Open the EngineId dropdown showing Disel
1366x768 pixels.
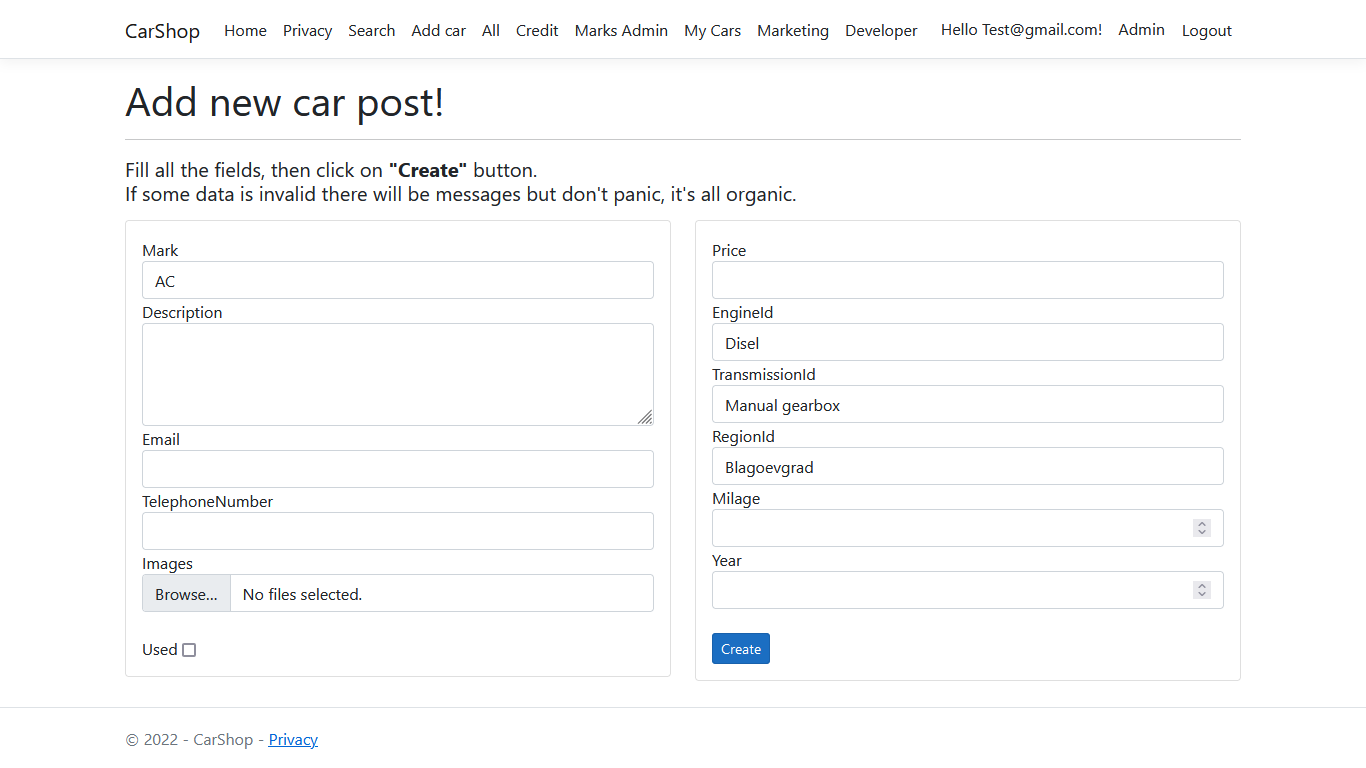[x=966, y=342]
